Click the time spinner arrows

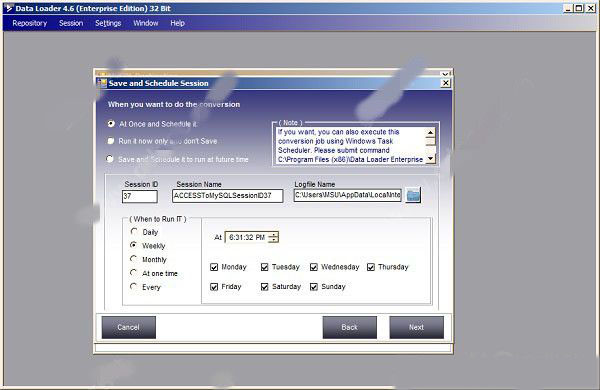(x=274, y=237)
